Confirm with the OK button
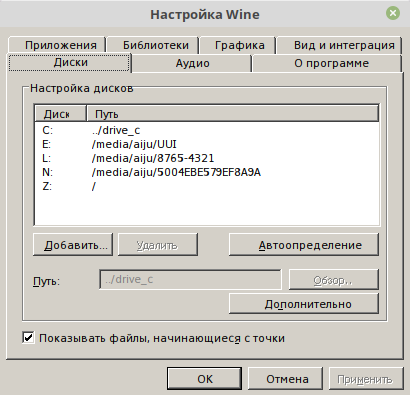Viewport: 410px width, 395px height. click(204, 379)
